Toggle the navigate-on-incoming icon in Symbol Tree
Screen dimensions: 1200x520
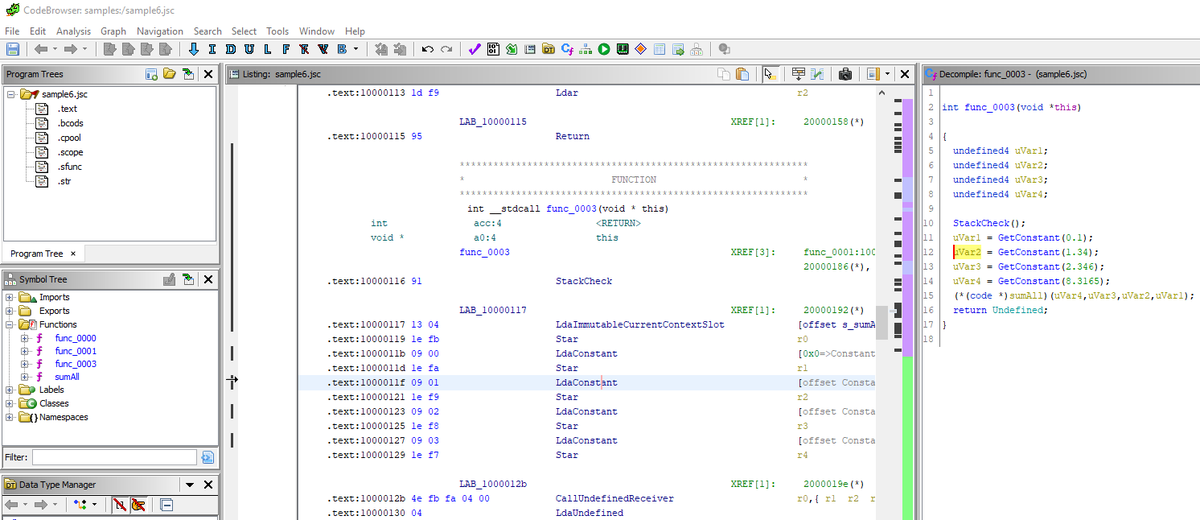pos(187,279)
